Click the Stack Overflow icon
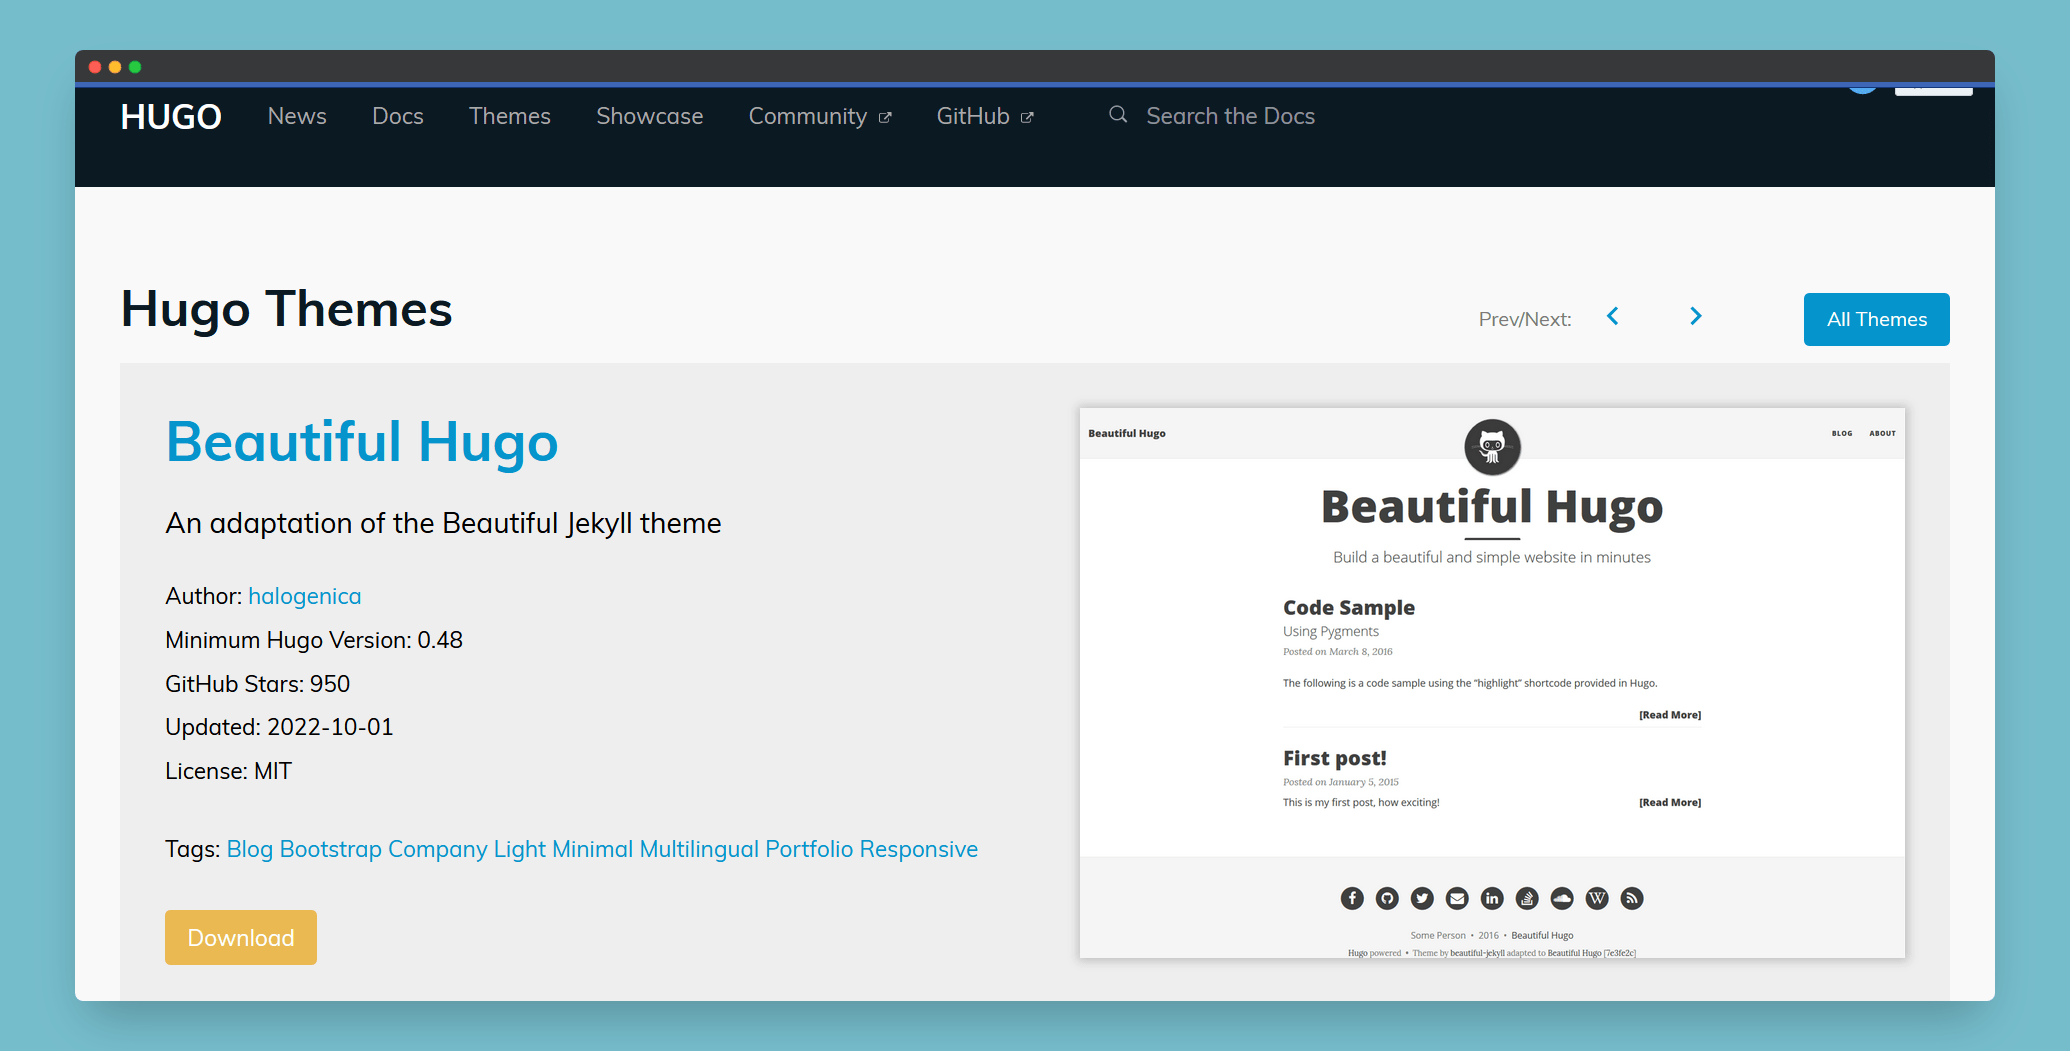The image size is (2070, 1051). coord(1526,898)
